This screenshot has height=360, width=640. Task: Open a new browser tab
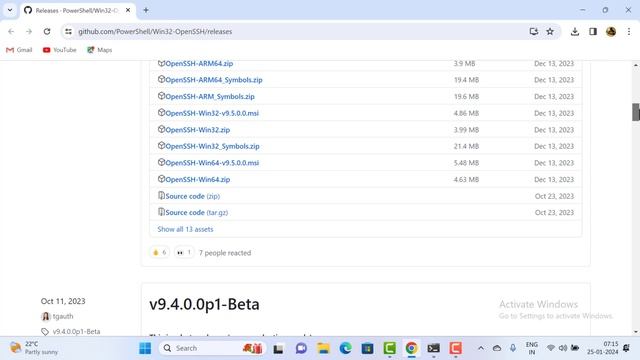click(x=146, y=10)
